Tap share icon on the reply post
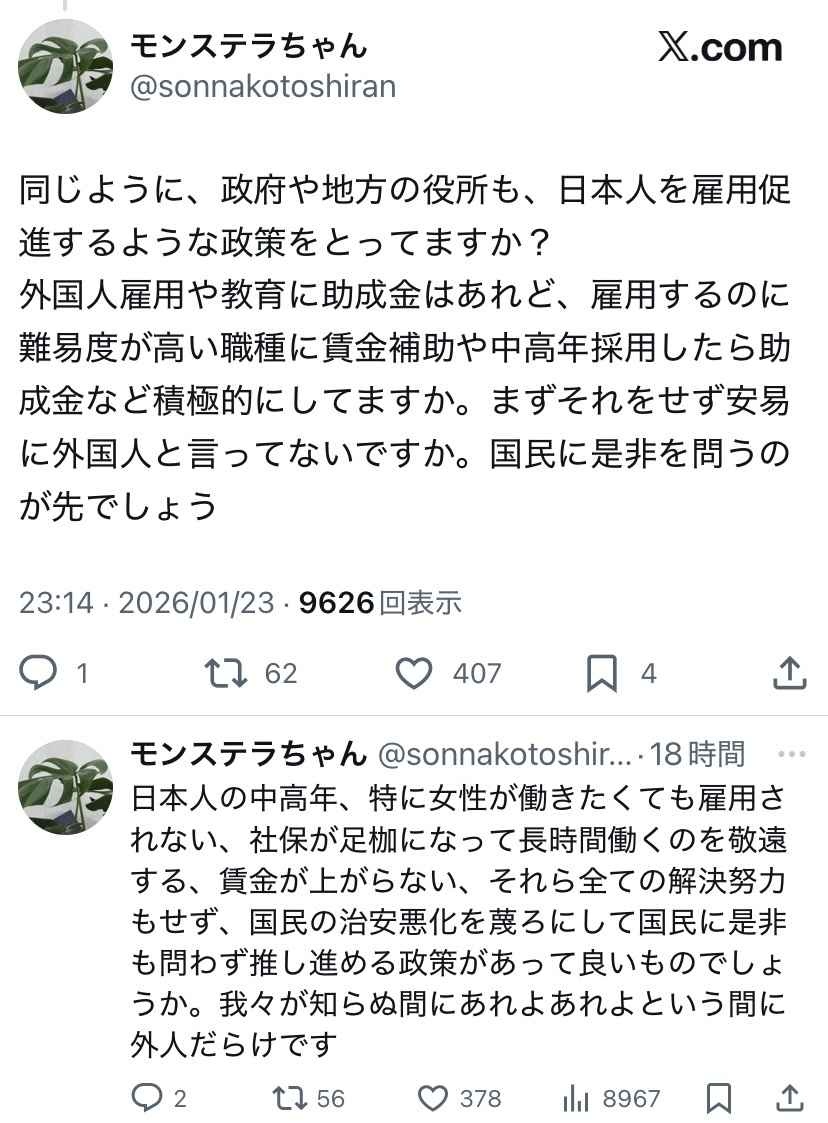 point(790,1098)
